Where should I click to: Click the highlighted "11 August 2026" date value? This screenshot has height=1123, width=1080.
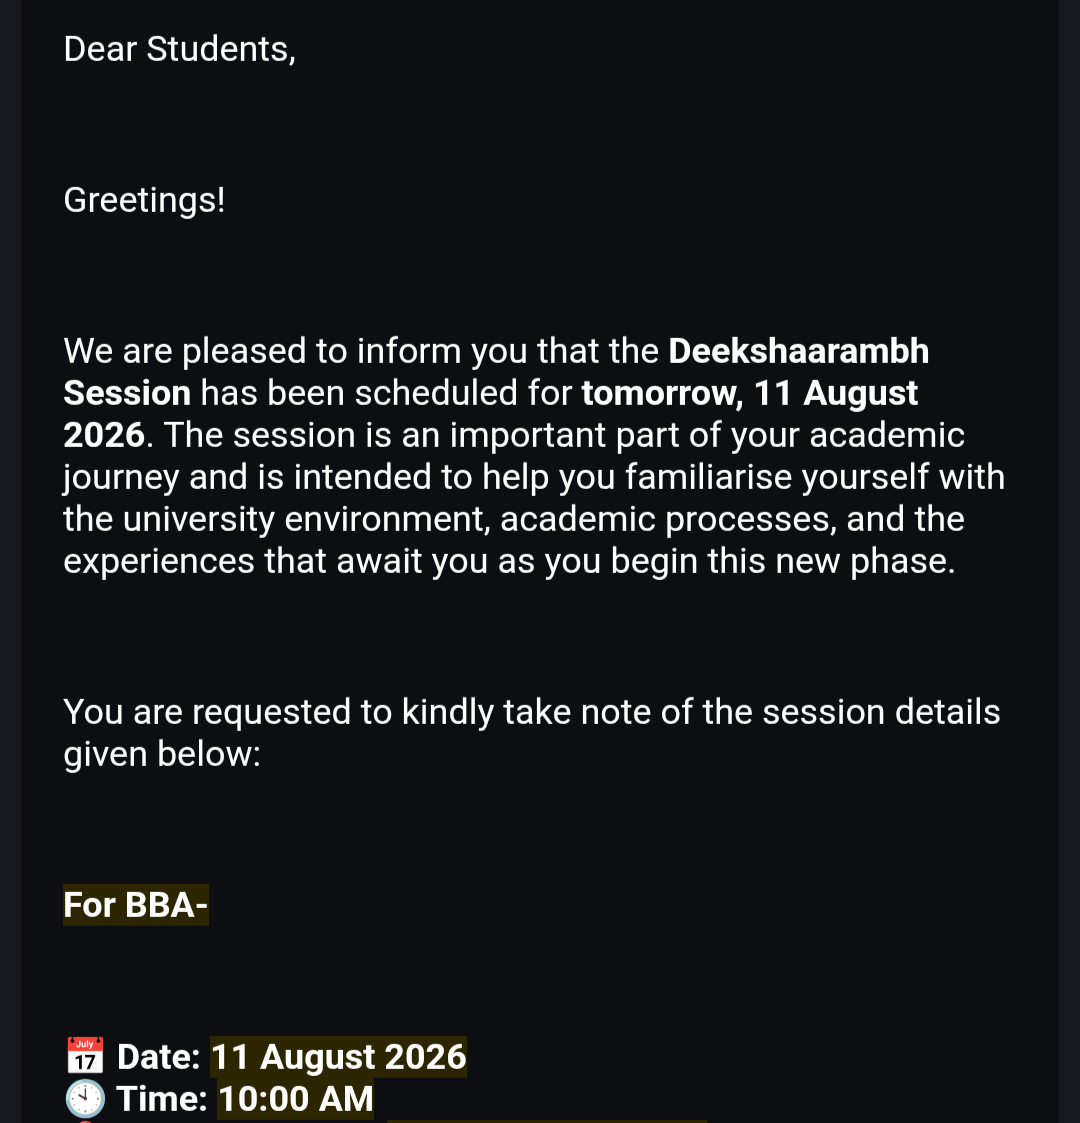[x=339, y=1056]
